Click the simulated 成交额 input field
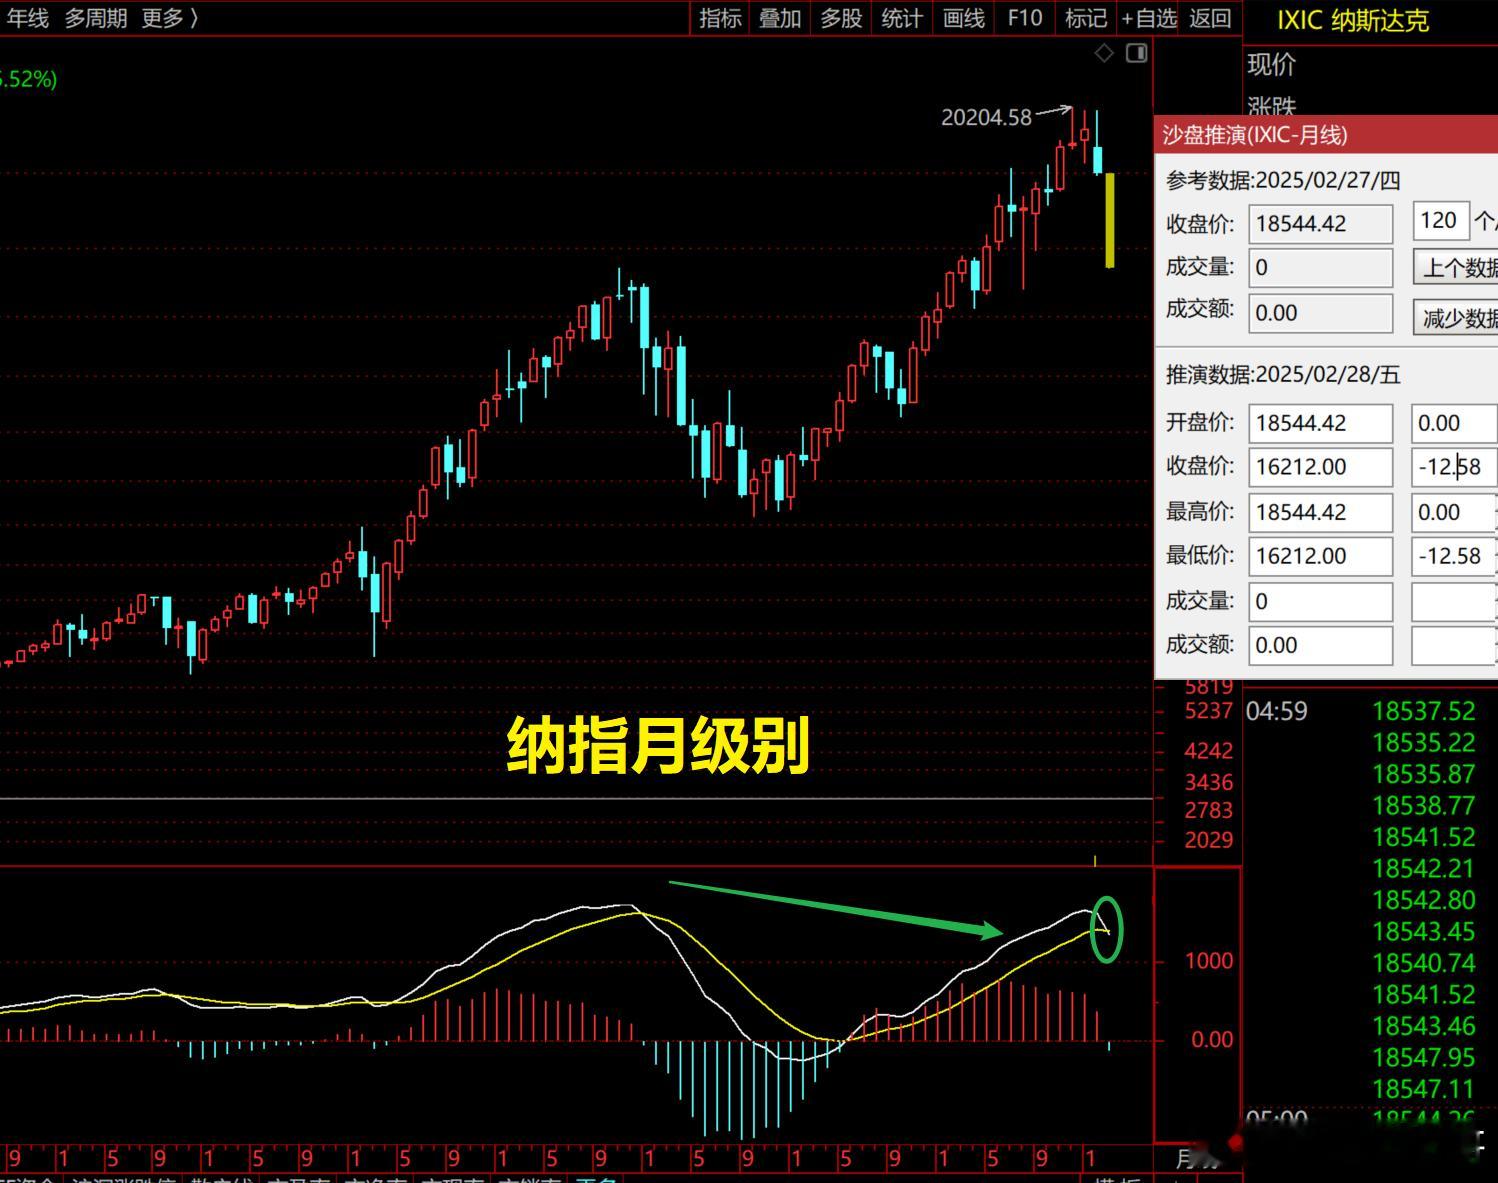Viewport: 1498px width, 1183px height. point(1320,645)
